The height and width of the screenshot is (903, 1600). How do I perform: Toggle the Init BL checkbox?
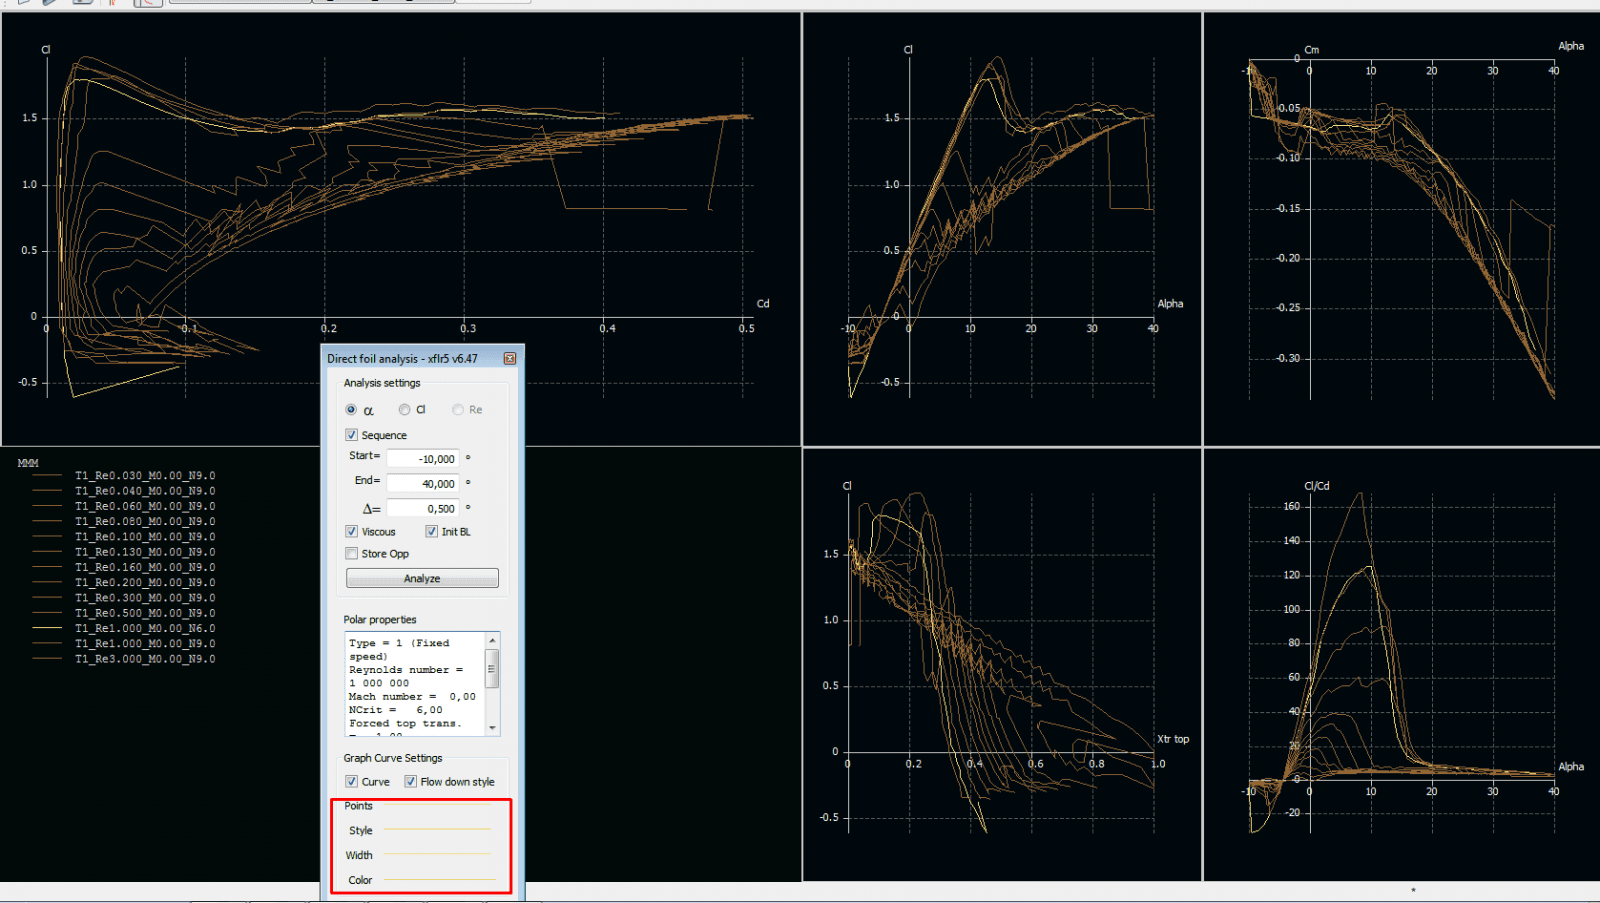coord(432,532)
